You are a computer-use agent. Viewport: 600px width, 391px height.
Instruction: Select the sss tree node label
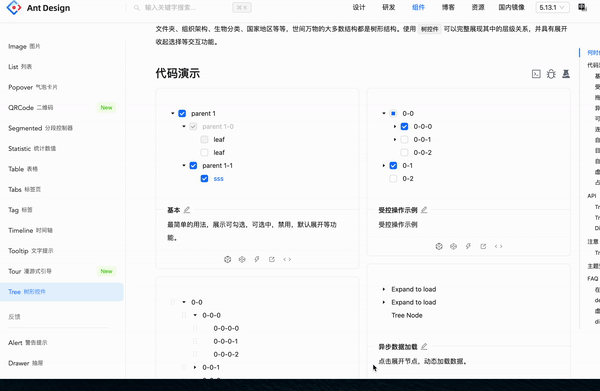pyautogui.click(x=218, y=179)
